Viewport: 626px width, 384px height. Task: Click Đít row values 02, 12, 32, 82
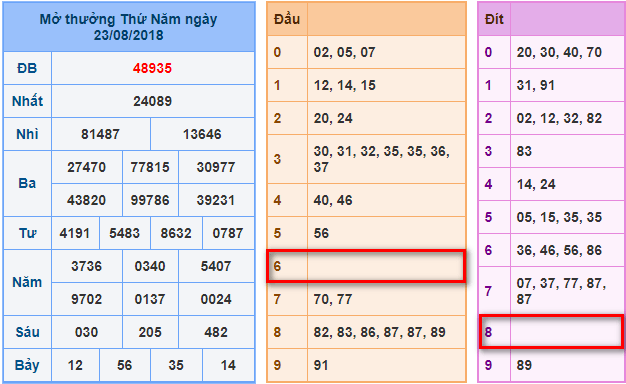click(x=559, y=118)
